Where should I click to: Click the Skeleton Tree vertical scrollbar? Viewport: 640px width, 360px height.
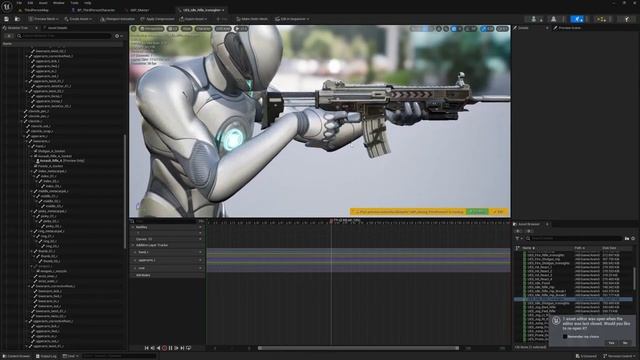(125, 191)
